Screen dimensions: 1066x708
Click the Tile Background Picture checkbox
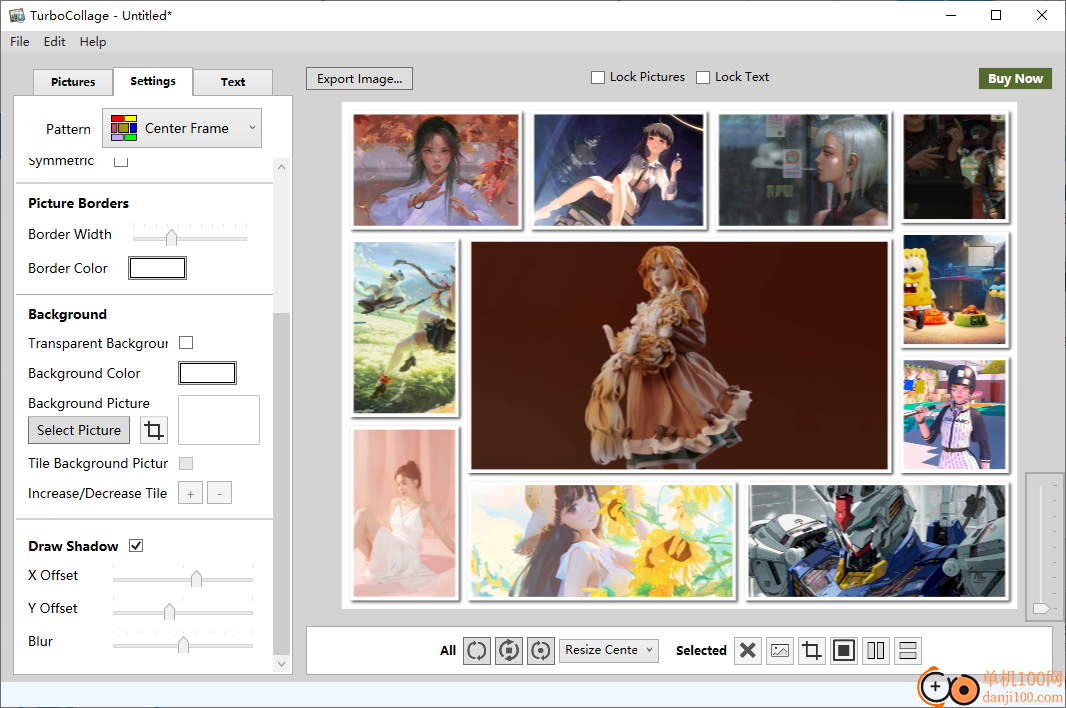[x=186, y=463]
